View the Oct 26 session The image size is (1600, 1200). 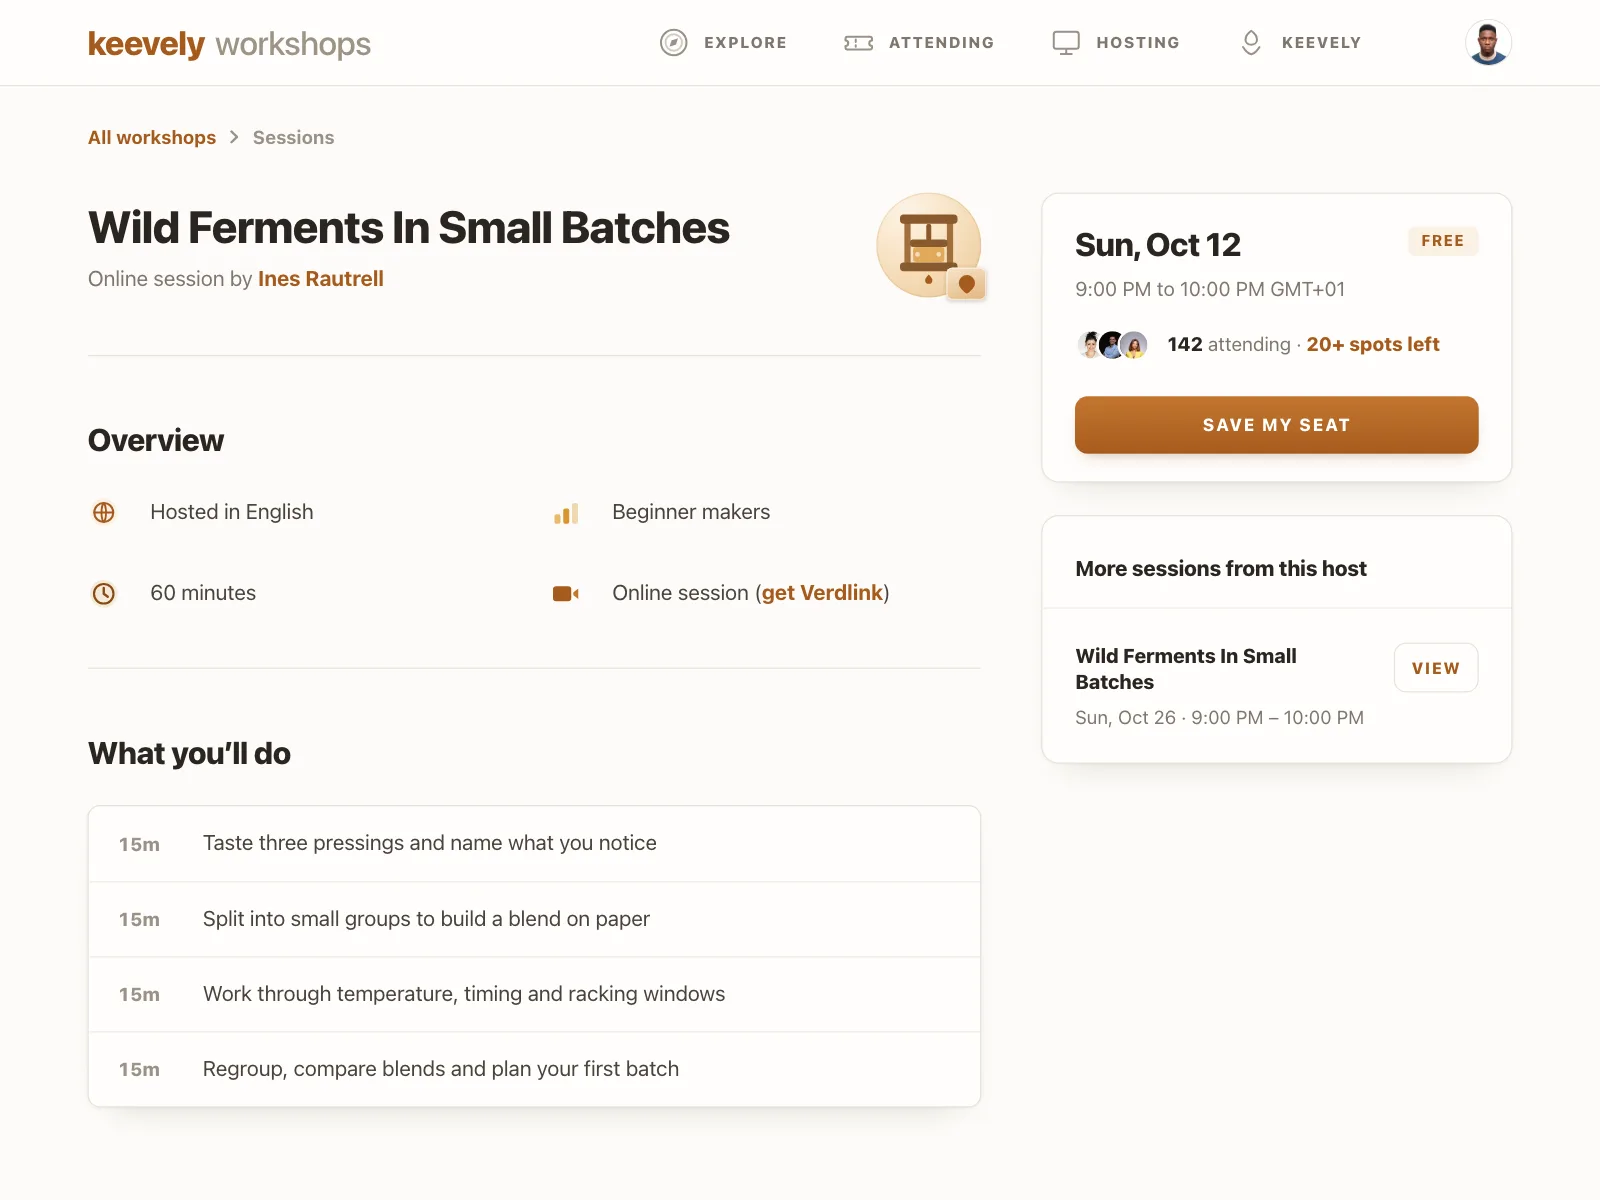(x=1436, y=668)
